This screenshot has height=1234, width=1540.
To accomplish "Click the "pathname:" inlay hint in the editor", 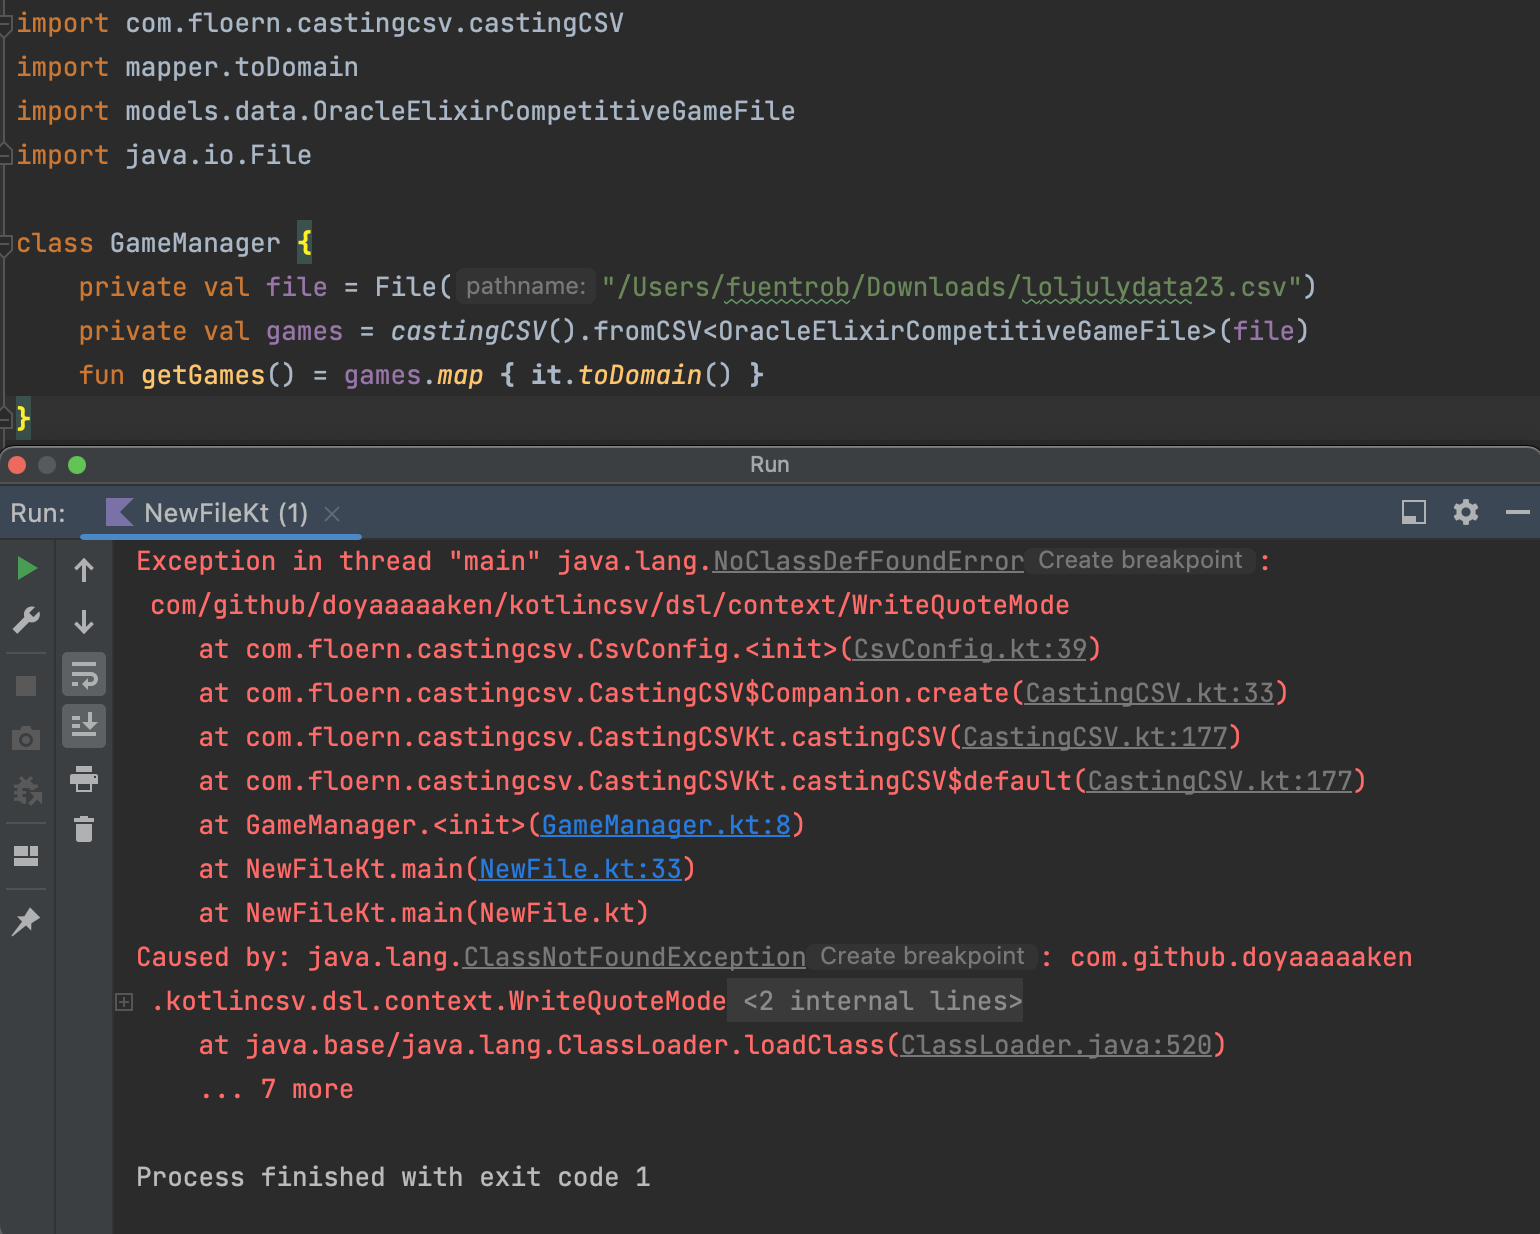I will click(526, 287).
